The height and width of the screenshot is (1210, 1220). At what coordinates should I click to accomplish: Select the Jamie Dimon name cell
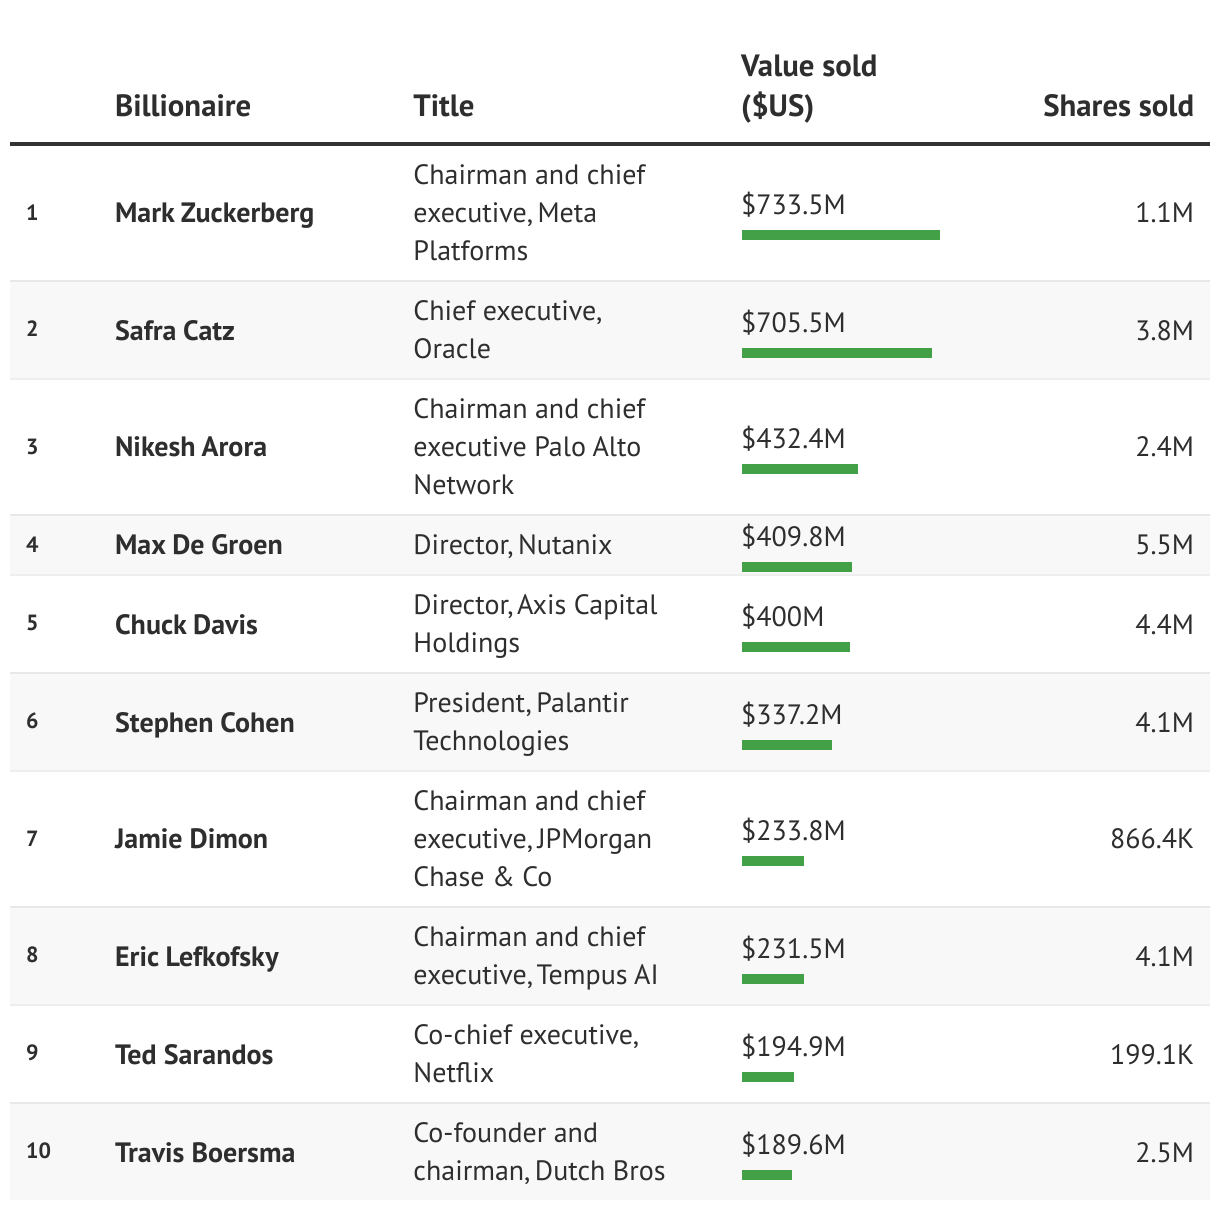click(191, 839)
